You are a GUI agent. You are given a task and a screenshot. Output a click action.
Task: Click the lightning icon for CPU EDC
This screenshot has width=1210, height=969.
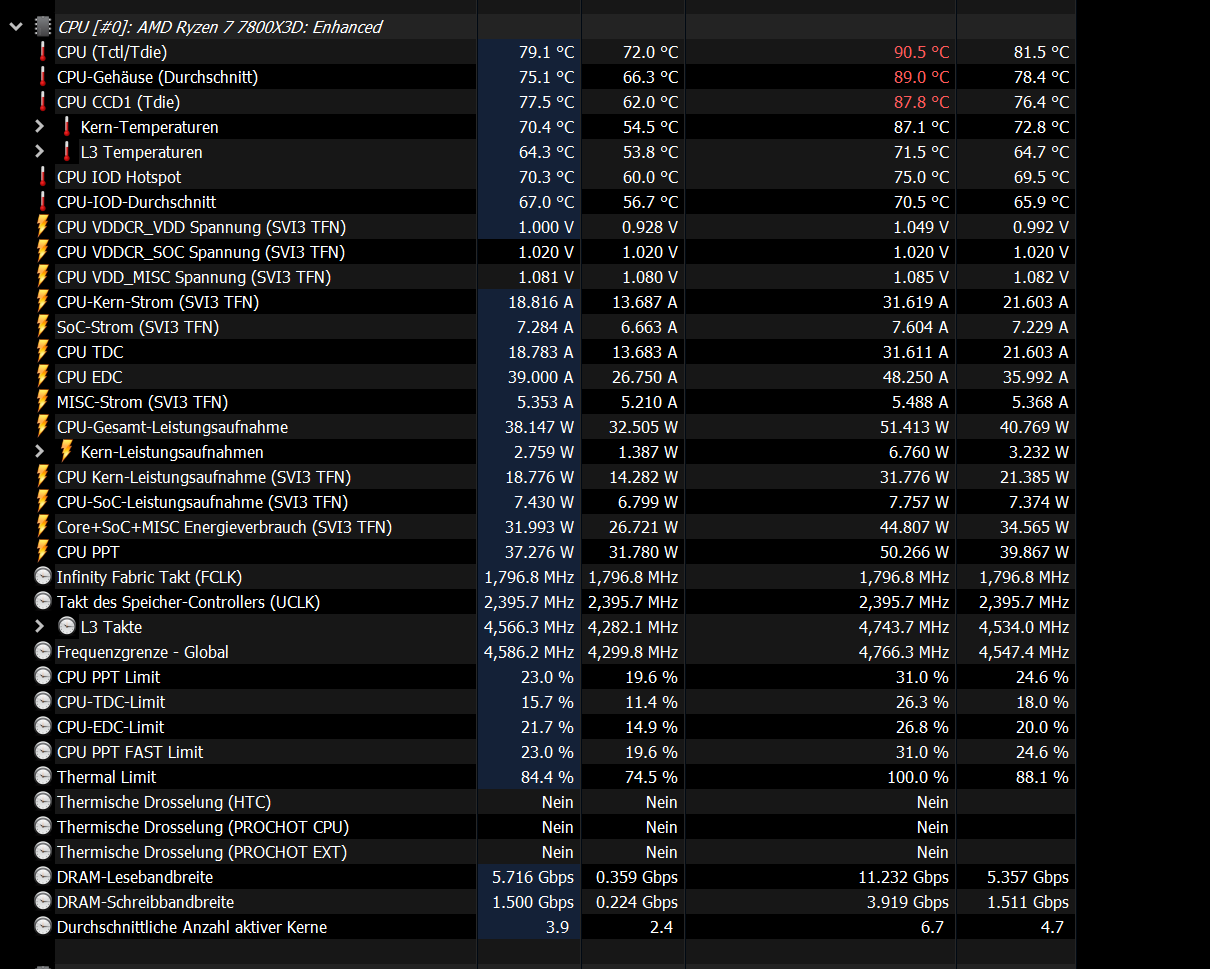coord(43,376)
